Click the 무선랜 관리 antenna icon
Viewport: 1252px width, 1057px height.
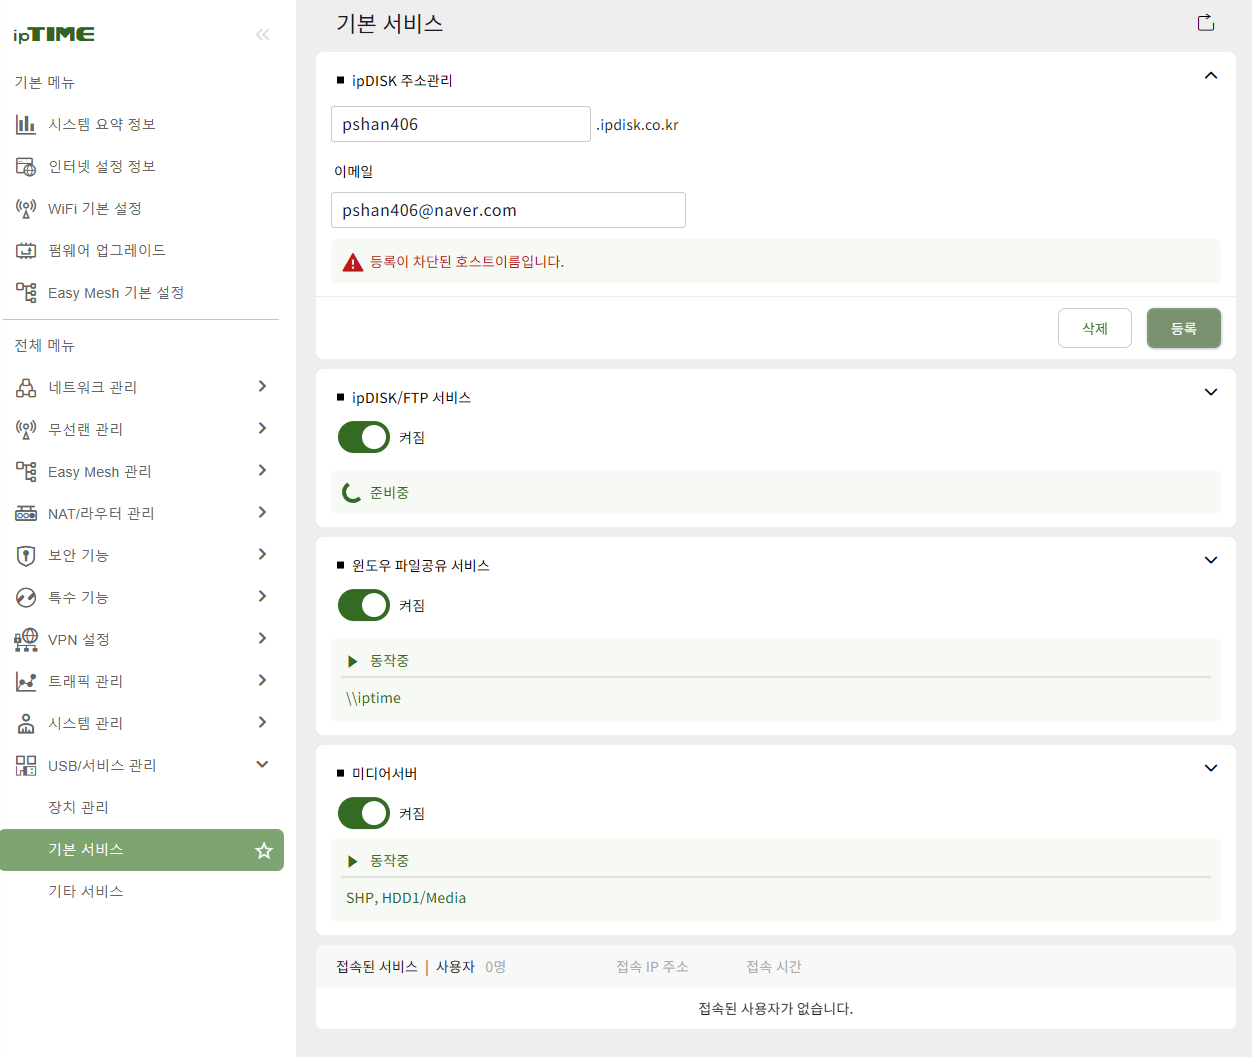click(26, 429)
